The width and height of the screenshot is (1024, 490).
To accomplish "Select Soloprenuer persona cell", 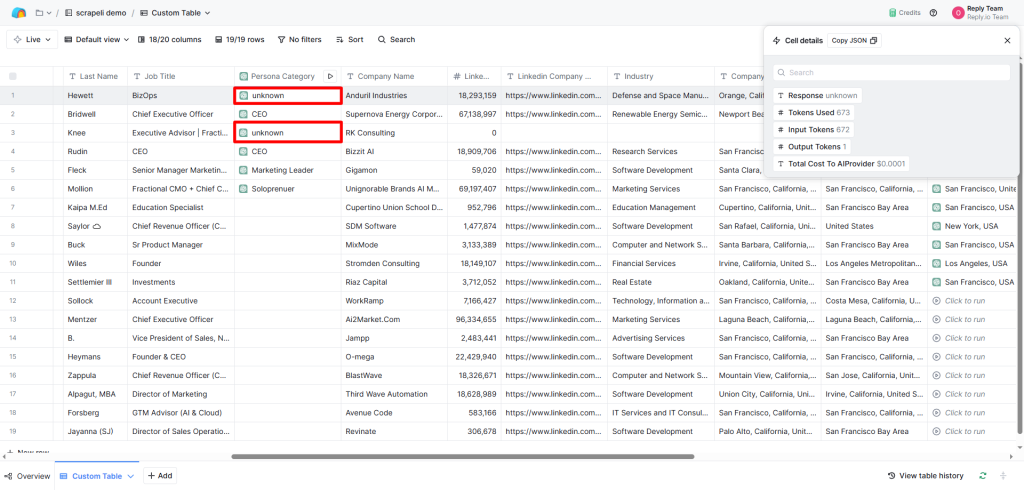I will tap(288, 189).
